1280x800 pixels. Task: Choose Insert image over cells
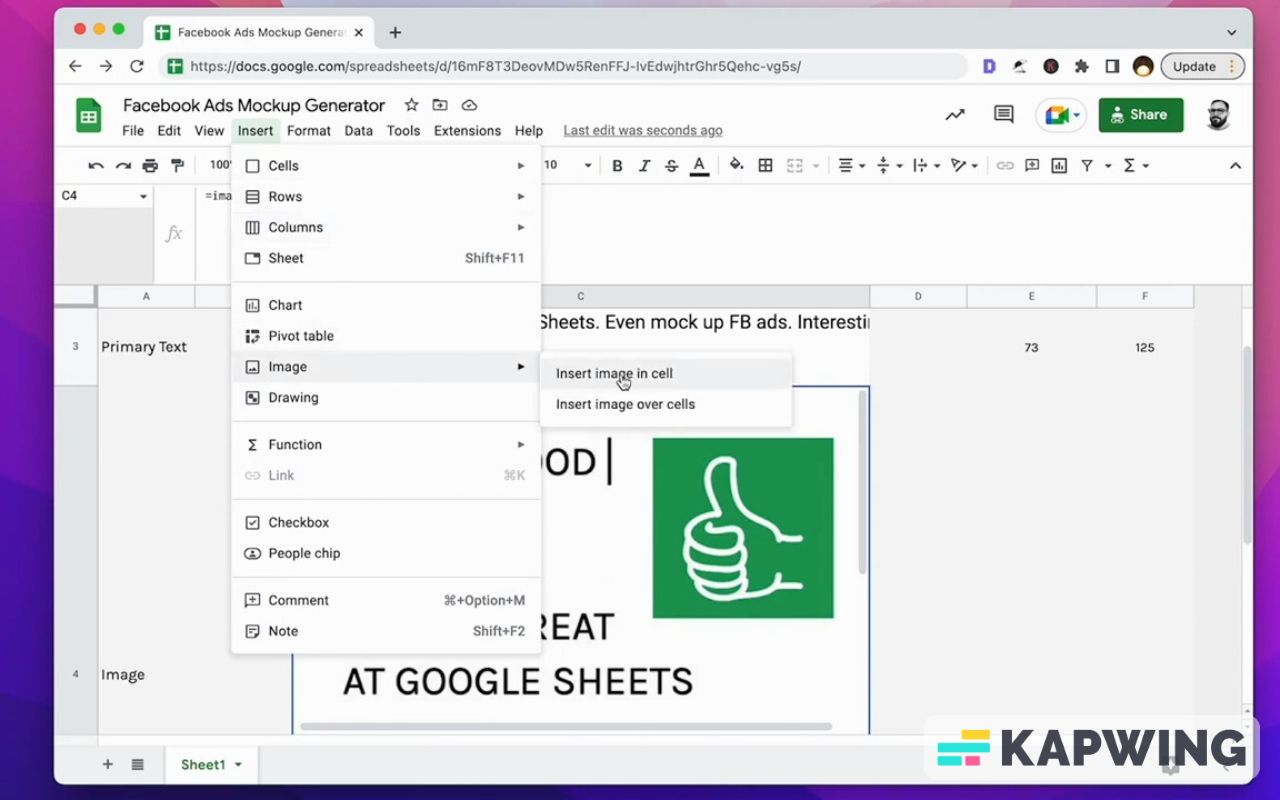[665, 404]
